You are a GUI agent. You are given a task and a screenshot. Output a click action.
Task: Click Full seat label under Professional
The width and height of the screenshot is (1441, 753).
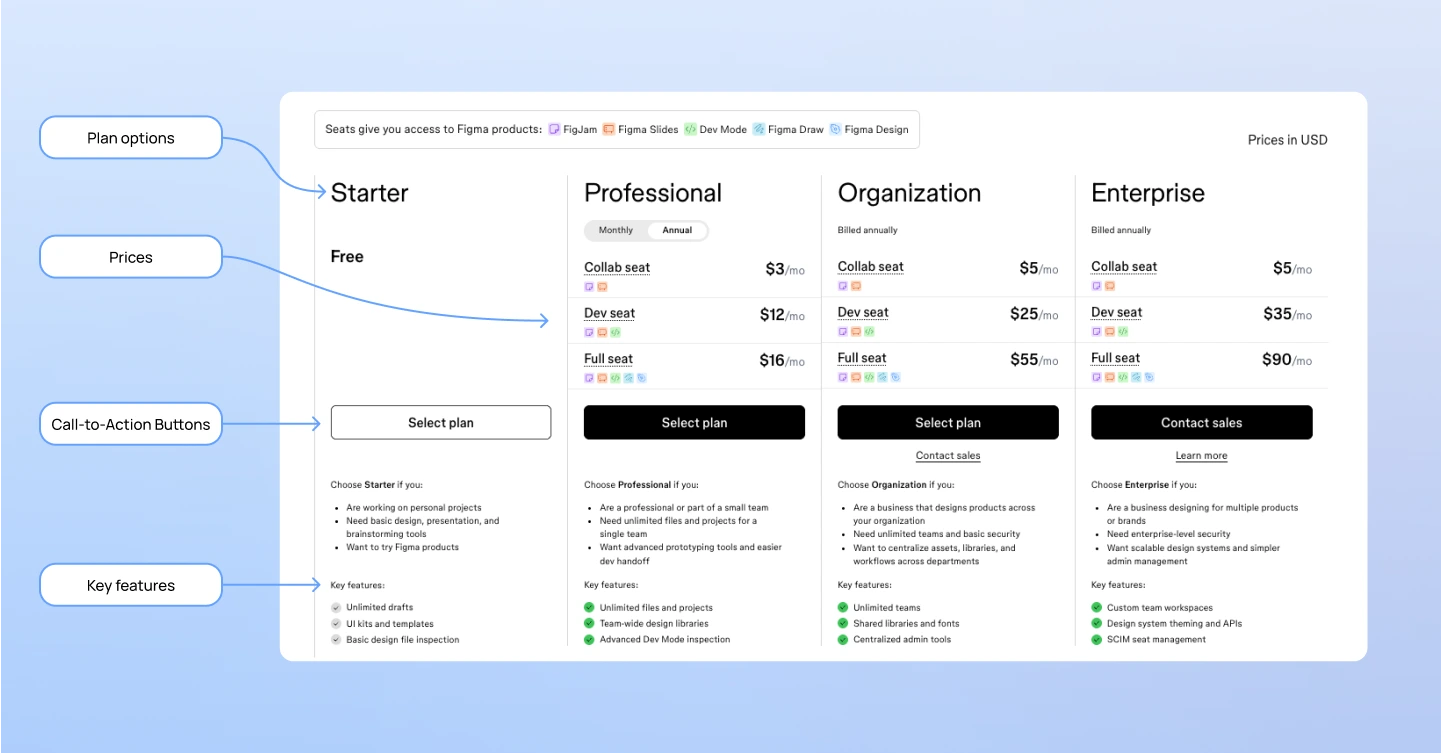click(x=608, y=359)
